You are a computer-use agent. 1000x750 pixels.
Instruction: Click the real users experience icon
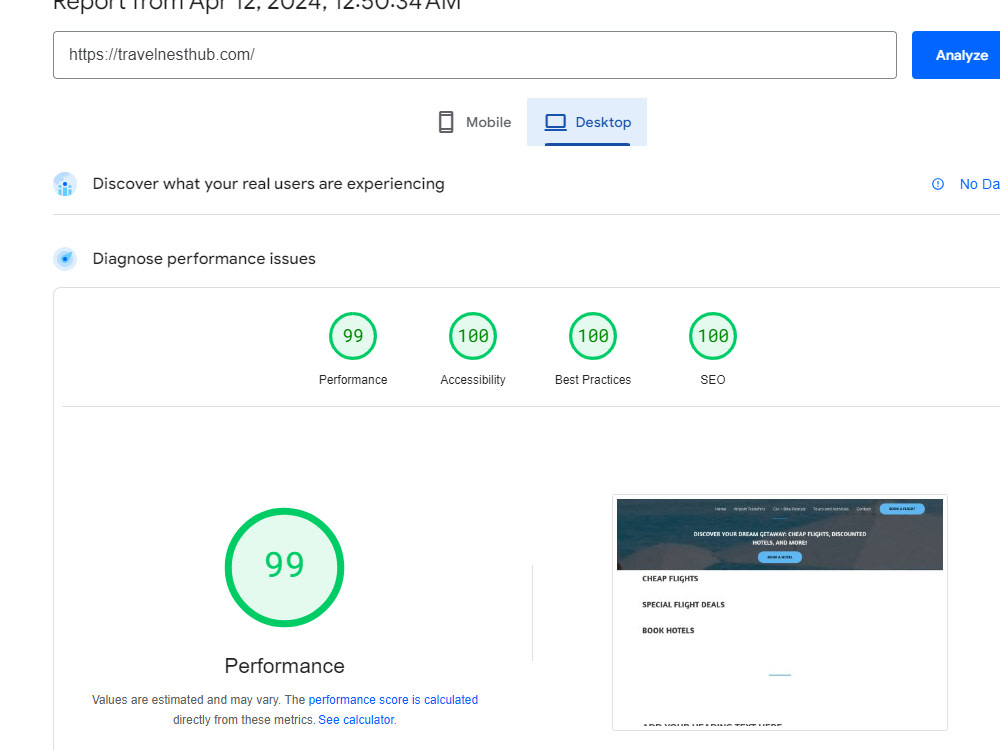coord(65,184)
